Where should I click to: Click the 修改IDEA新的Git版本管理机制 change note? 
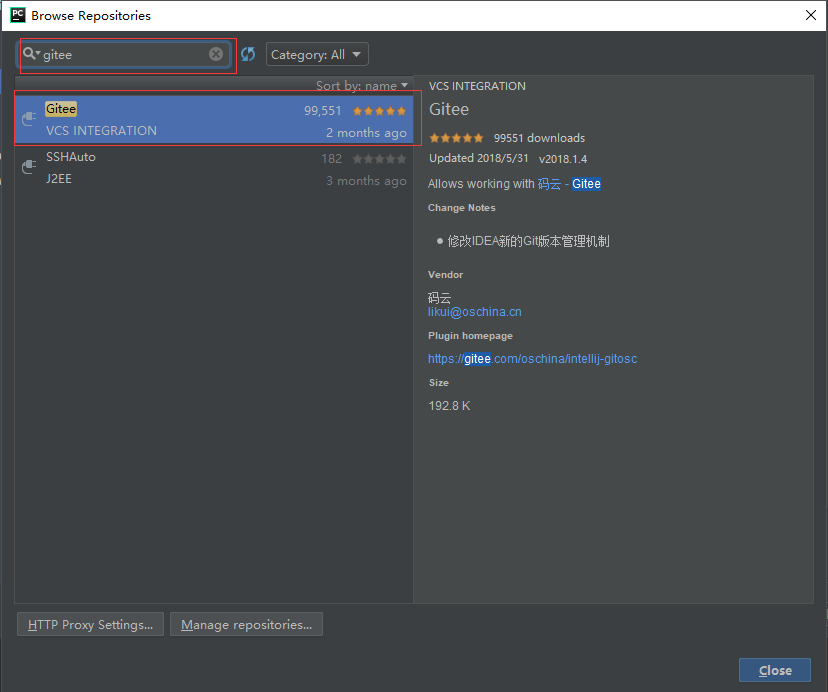528,241
